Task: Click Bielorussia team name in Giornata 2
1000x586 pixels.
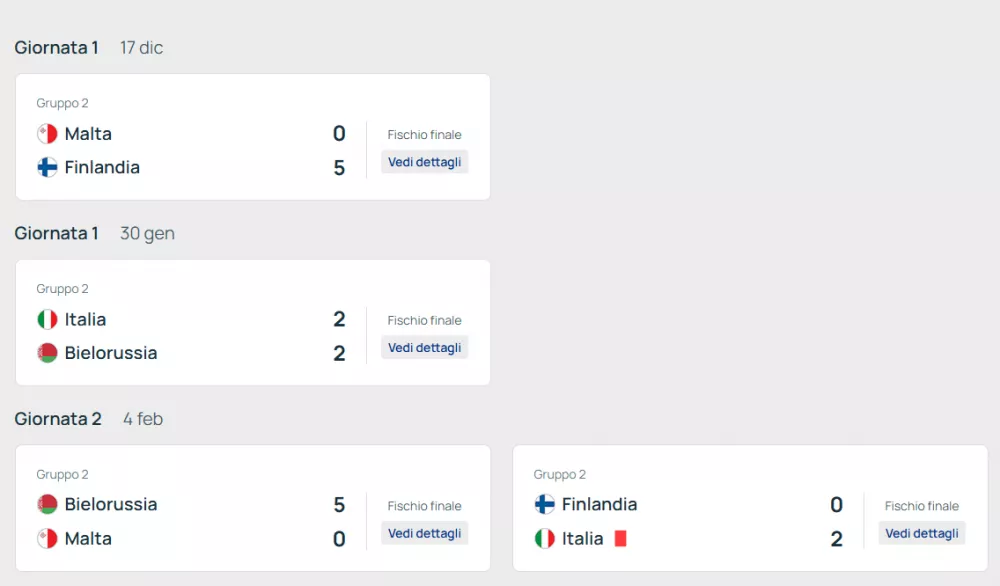Action: [x=111, y=505]
